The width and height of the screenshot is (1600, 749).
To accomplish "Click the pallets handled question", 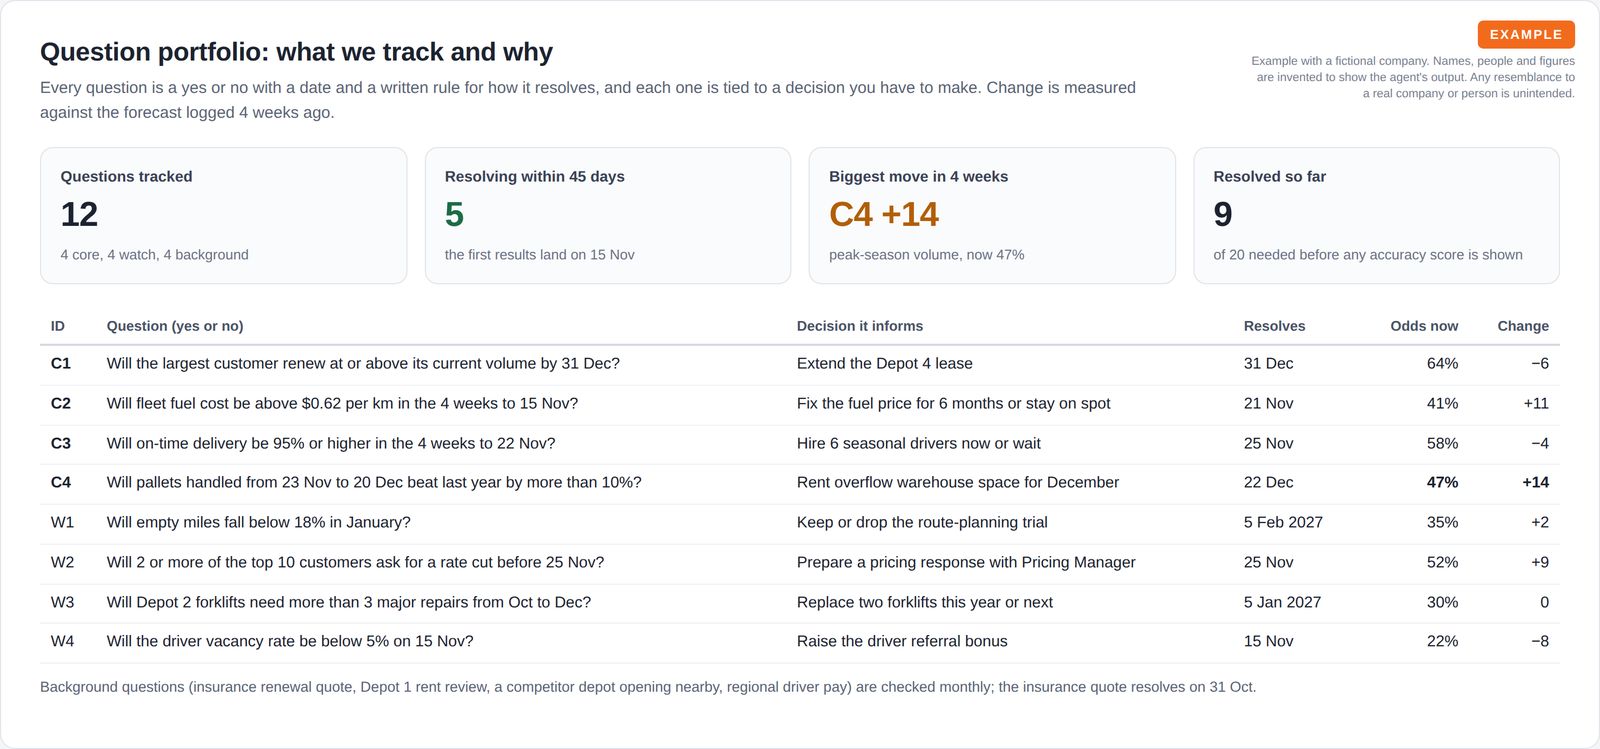I will (374, 483).
